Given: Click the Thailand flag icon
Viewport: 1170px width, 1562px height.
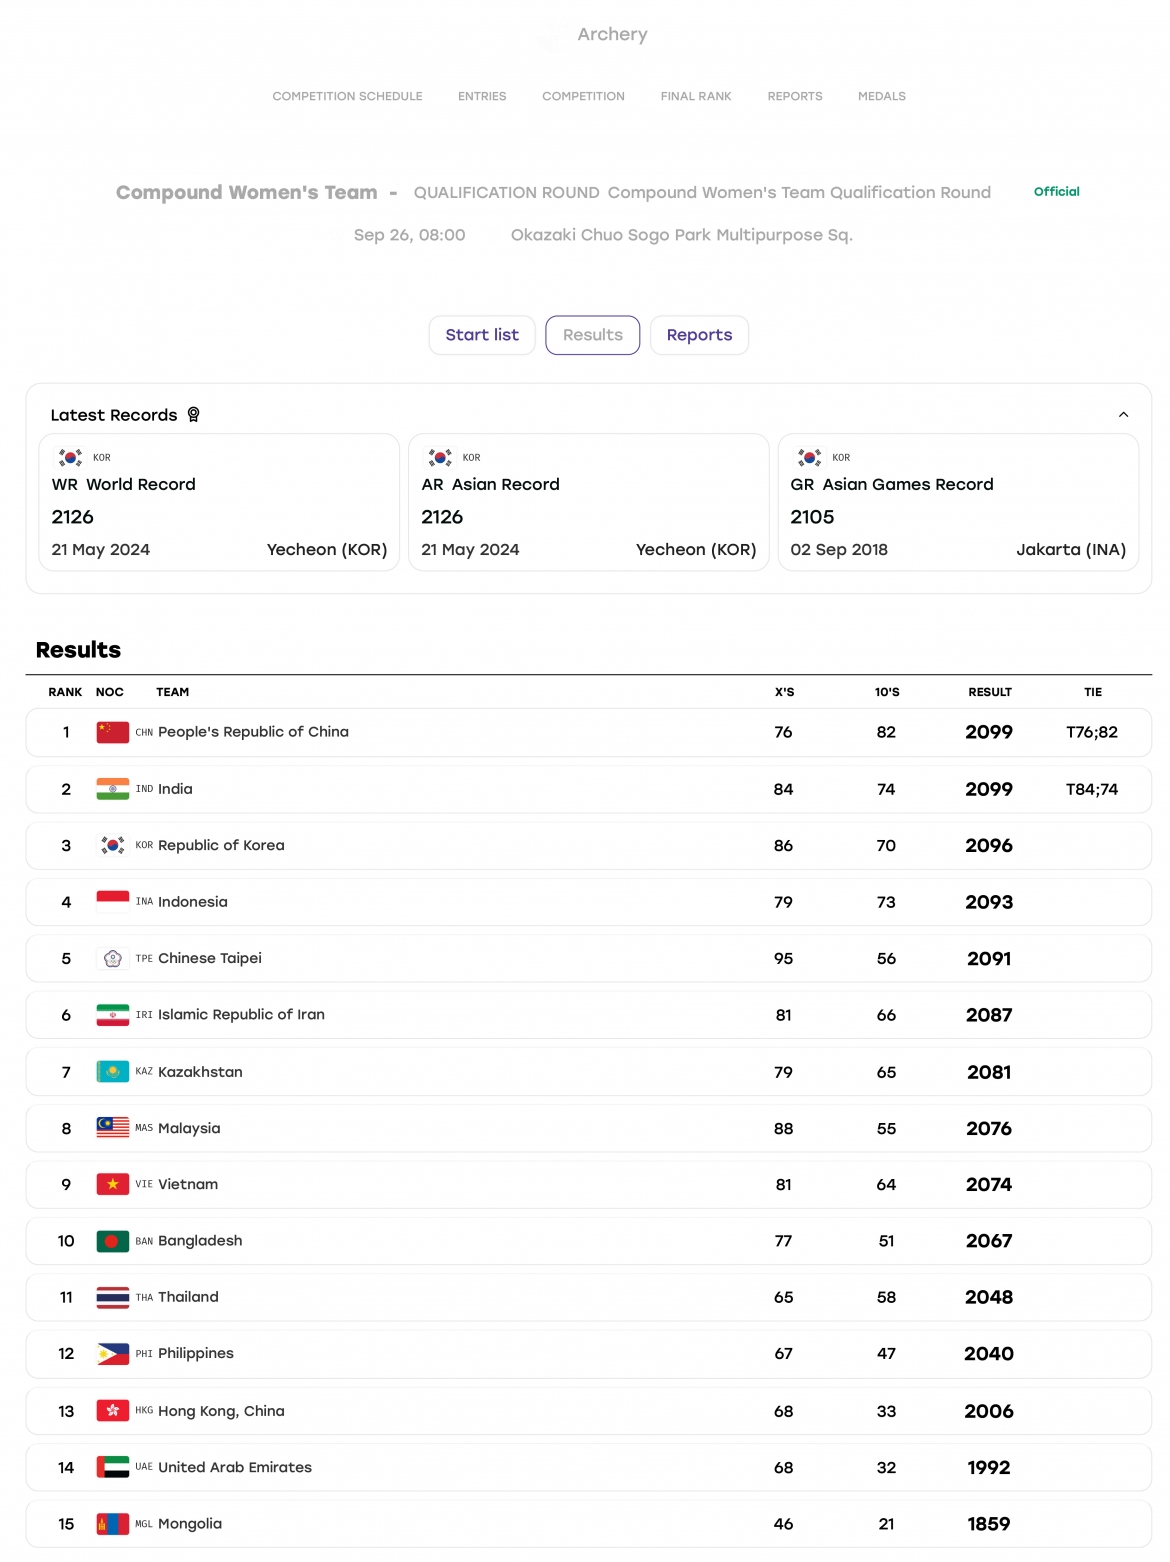Looking at the screenshot, I should pos(113,1297).
